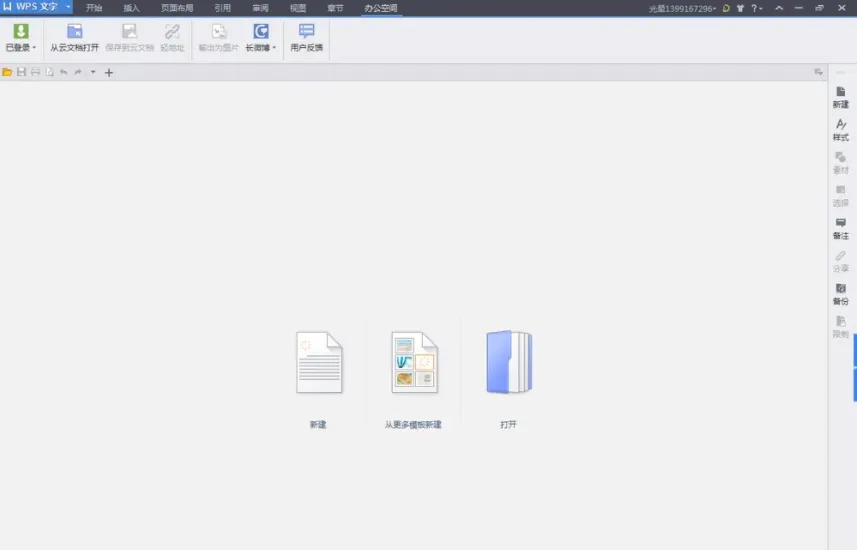Click the 从更多模板新建 text label
The height and width of the screenshot is (550, 857).
pos(413,425)
